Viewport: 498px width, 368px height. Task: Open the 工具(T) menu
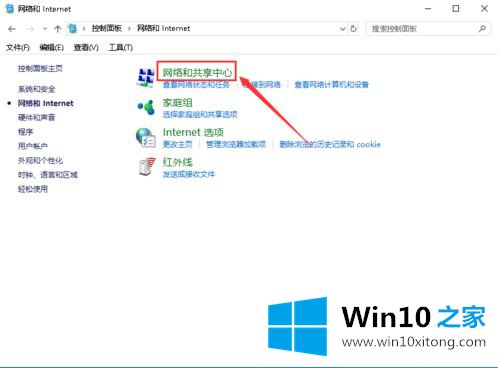click(x=121, y=48)
